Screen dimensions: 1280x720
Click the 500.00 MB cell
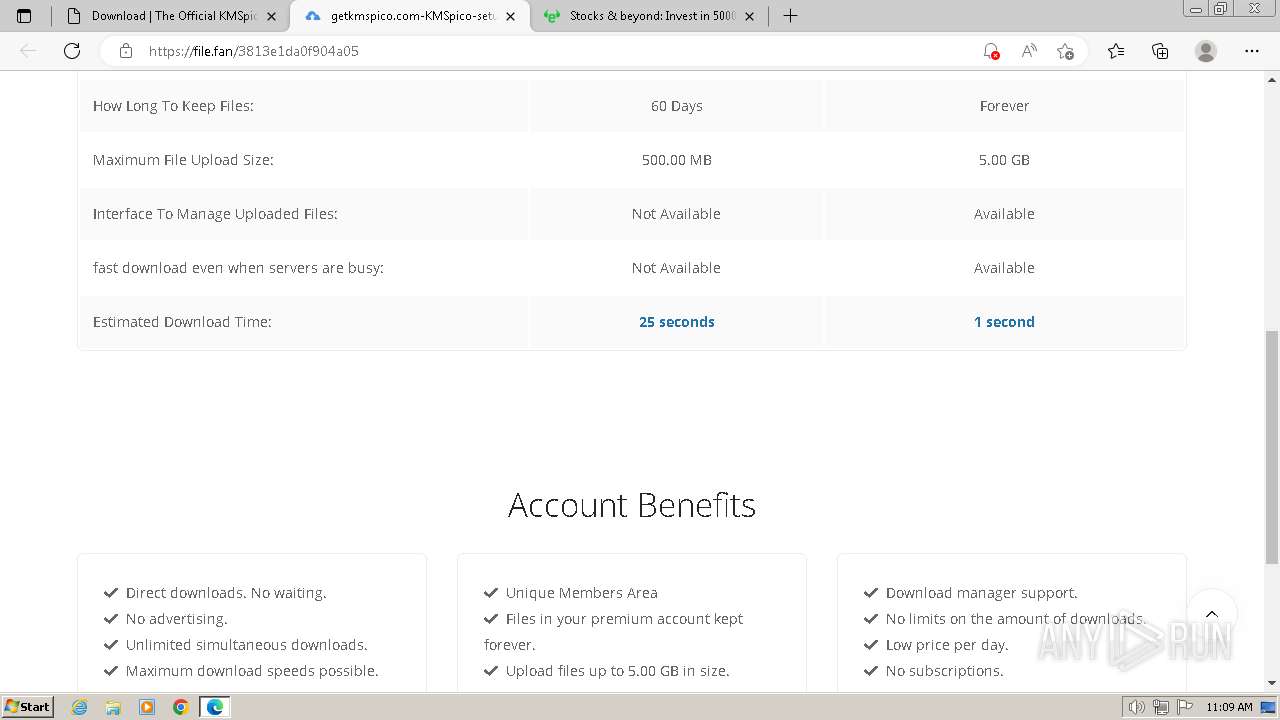coord(677,160)
